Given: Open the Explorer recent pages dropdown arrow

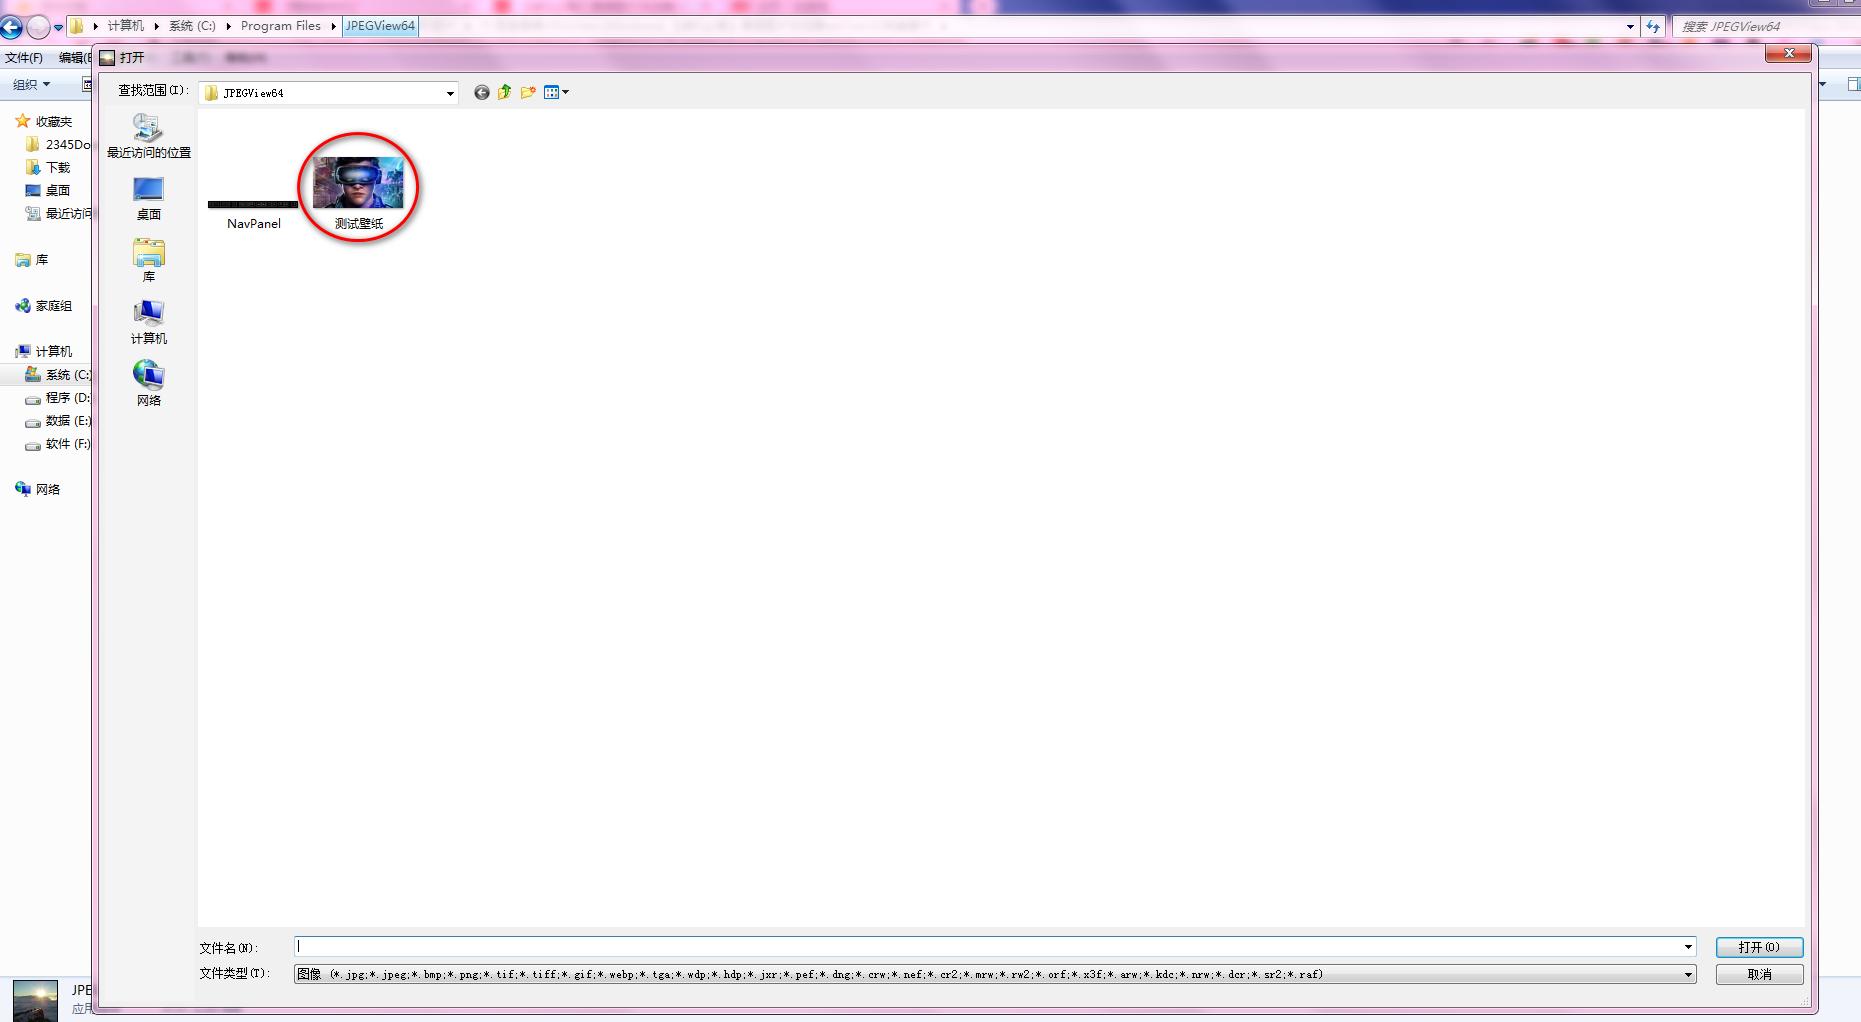Looking at the screenshot, I should tap(58, 27).
